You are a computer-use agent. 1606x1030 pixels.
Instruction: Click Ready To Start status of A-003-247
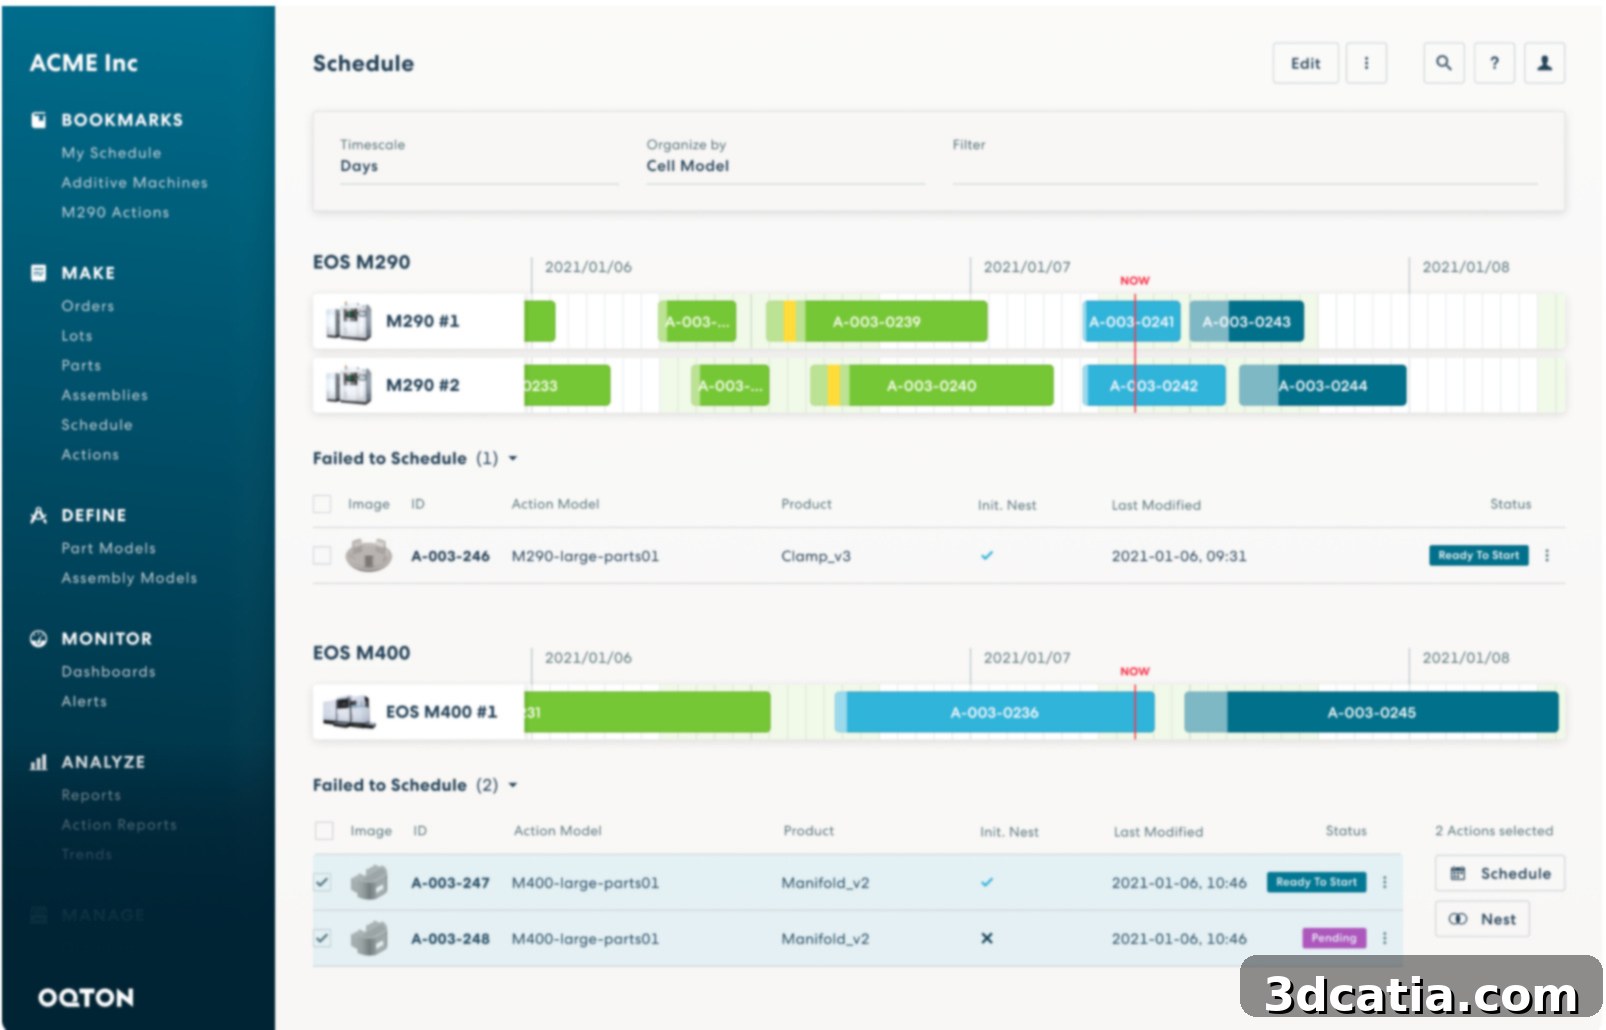[x=1316, y=882]
